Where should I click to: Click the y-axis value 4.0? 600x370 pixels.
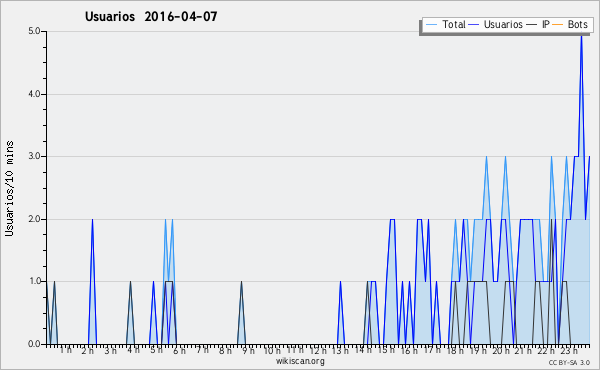pos(34,94)
